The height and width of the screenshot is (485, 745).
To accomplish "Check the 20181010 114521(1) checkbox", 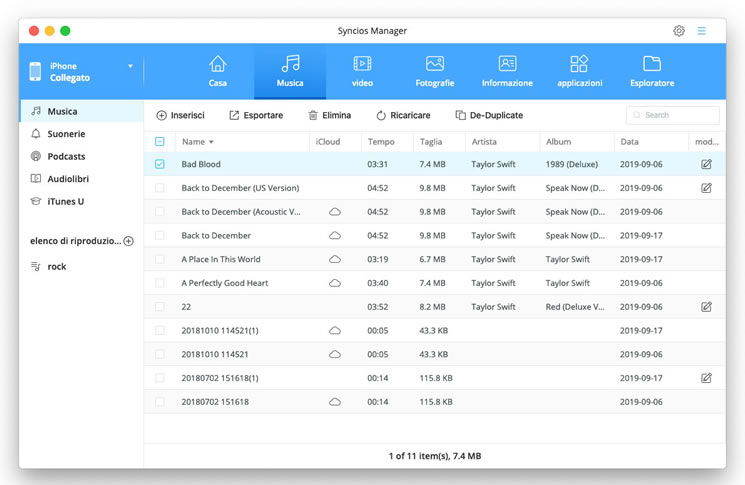I will coord(160,330).
